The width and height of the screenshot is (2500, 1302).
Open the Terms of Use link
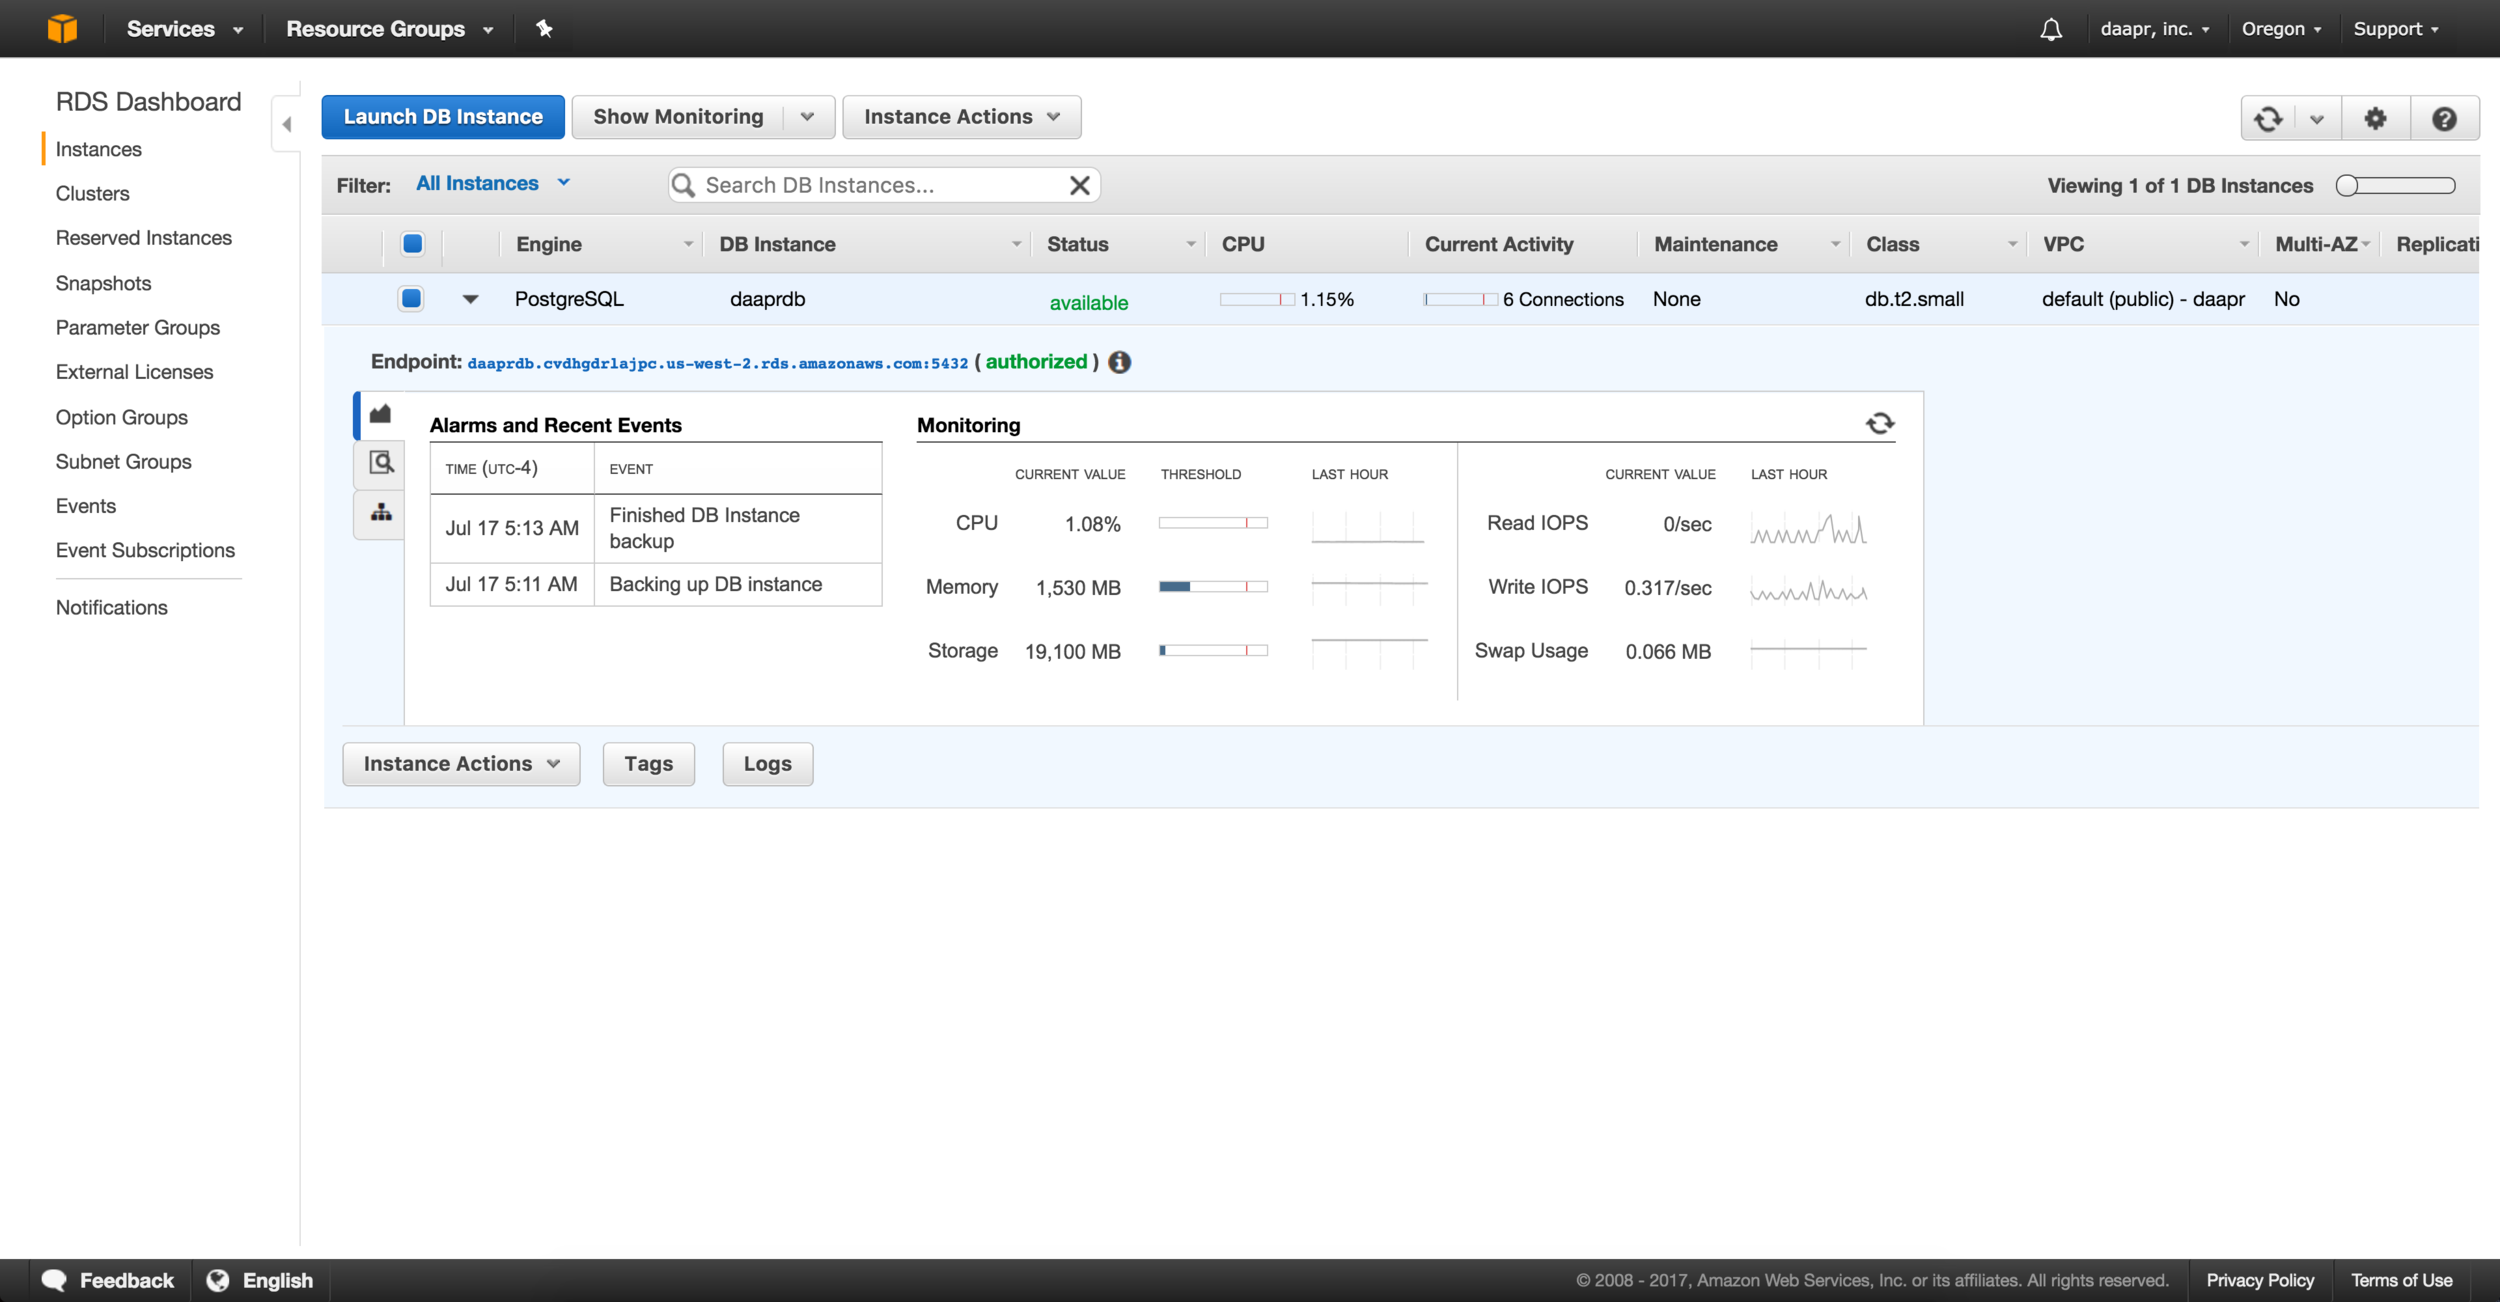(2401, 1280)
